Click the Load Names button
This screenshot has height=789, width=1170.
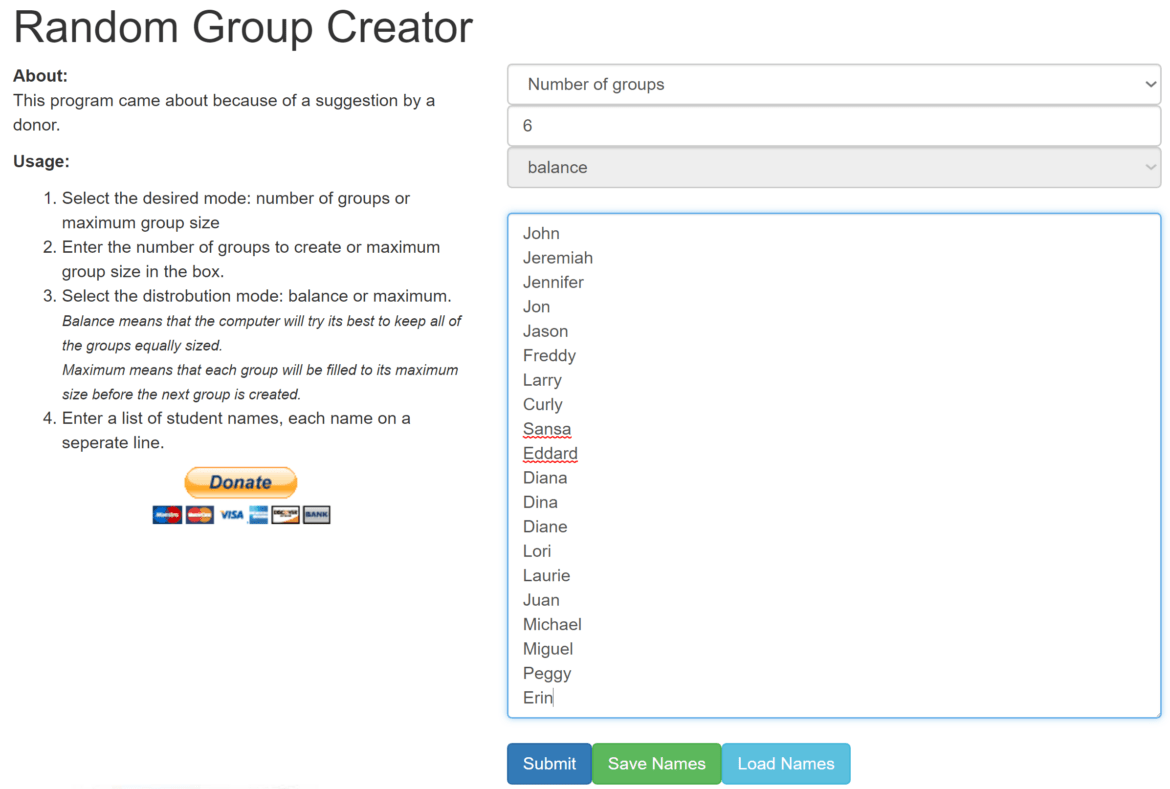(x=786, y=763)
